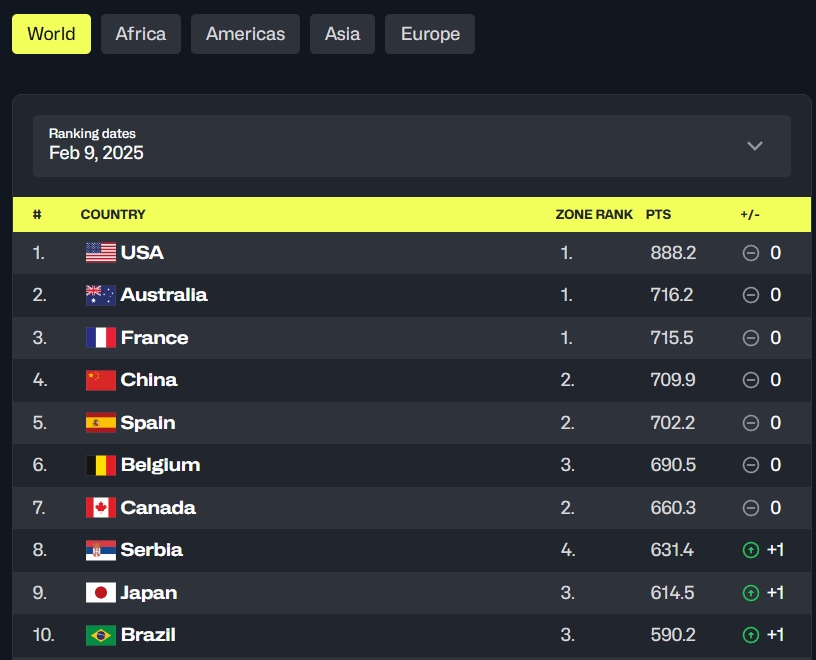Open the Belgium country link
816x660 pixels.
pyautogui.click(x=160, y=465)
